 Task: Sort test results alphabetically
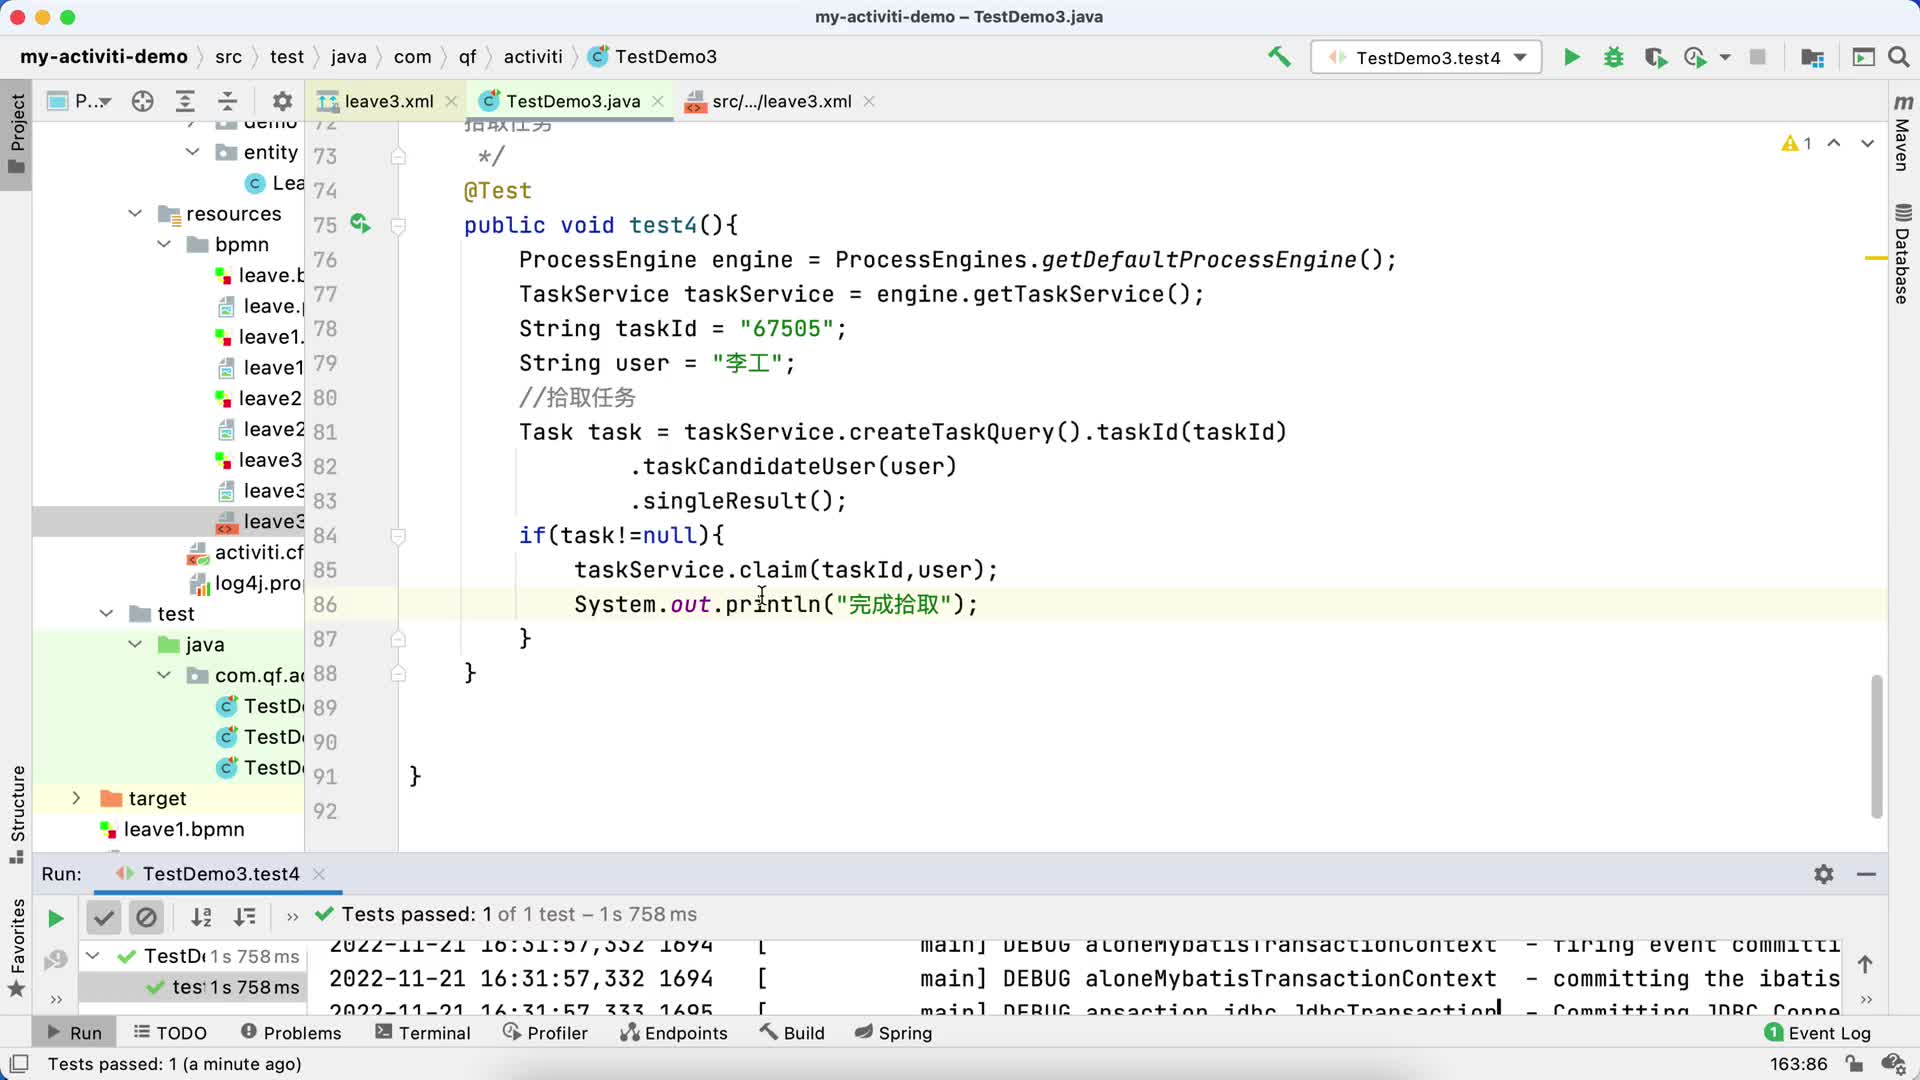(201, 916)
